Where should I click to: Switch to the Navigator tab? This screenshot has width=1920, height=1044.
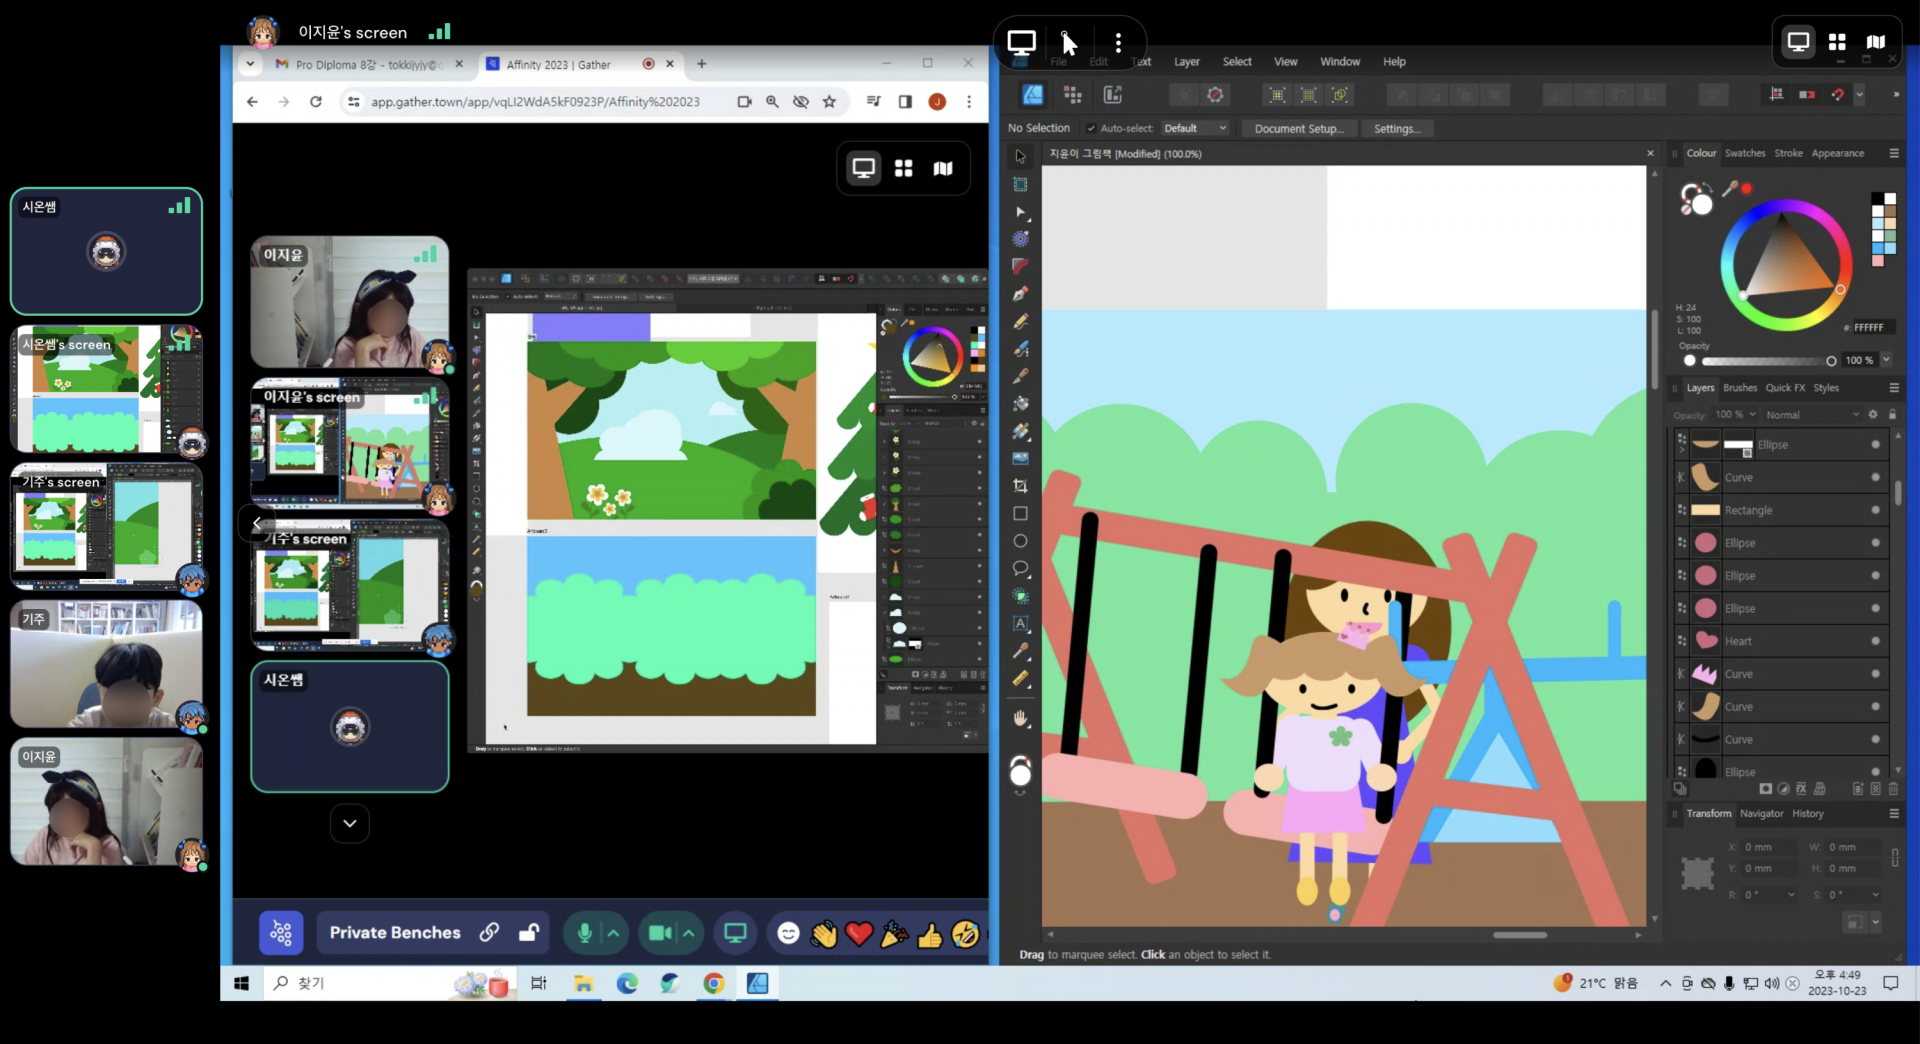[1761, 814]
